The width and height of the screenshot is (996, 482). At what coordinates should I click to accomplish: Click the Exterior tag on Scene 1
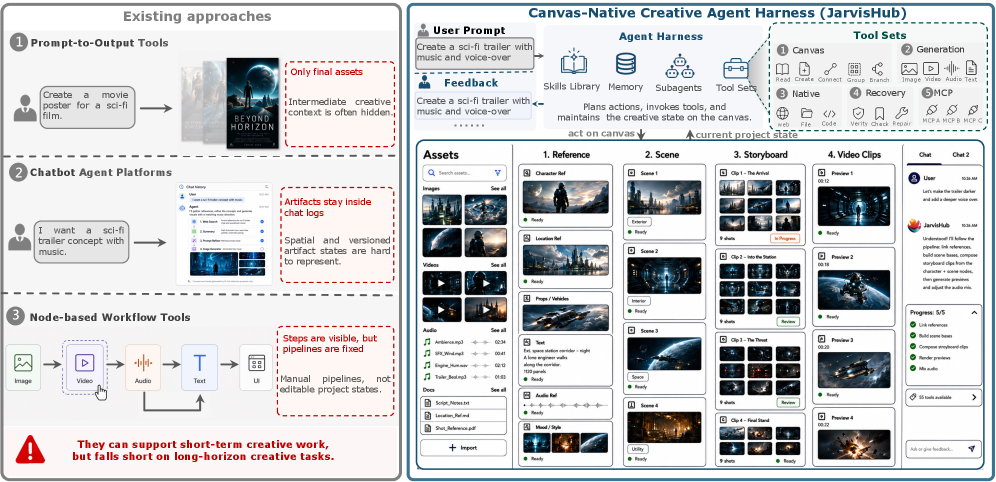click(640, 222)
